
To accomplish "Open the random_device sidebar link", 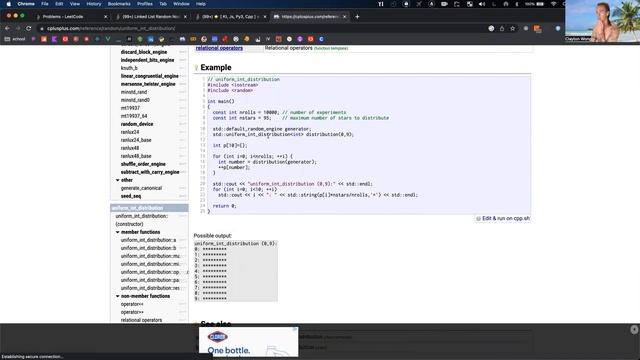I will click(x=137, y=124).
